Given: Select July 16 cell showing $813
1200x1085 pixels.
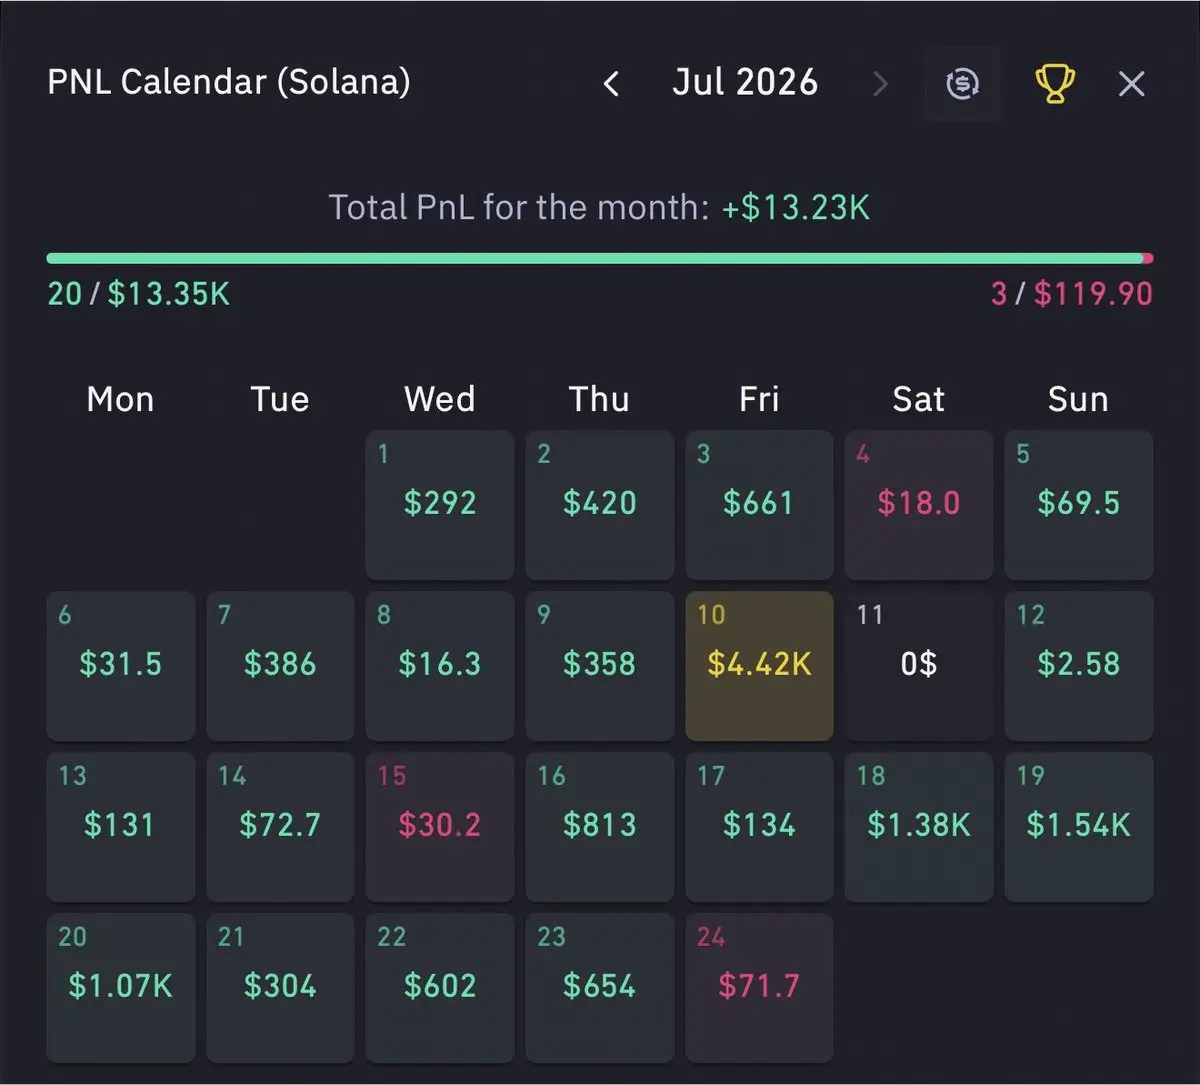Looking at the screenshot, I should pos(600,827).
